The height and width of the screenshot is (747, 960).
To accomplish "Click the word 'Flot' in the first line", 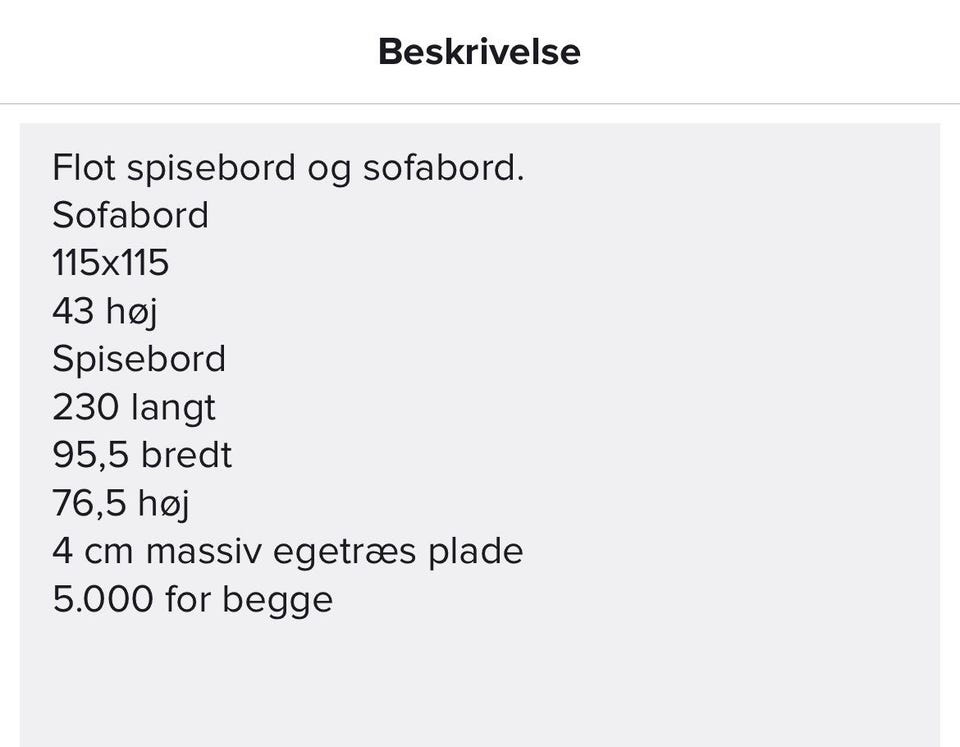I will (x=84, y=167).
